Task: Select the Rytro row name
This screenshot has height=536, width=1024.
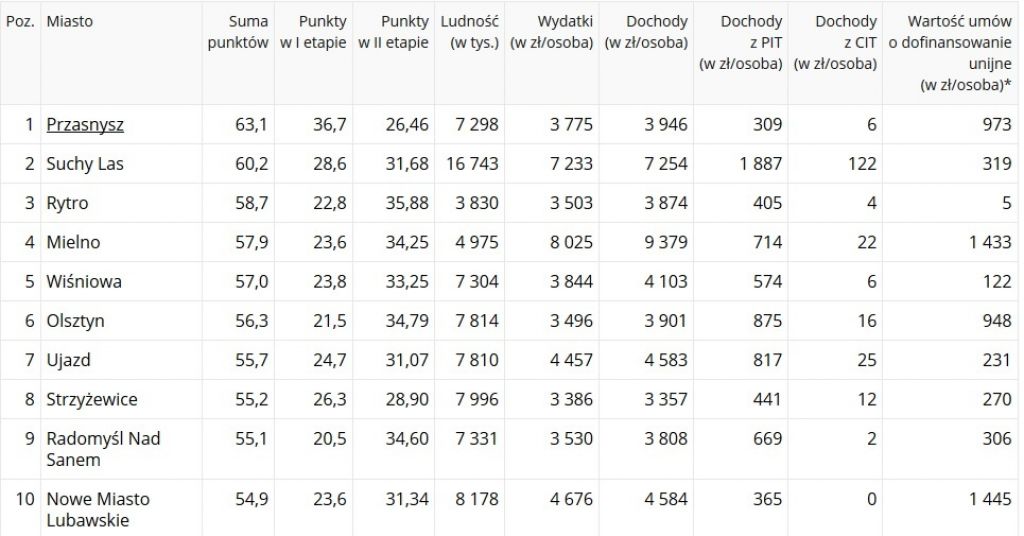Action: pyautogui.click(x=67, y=203)
